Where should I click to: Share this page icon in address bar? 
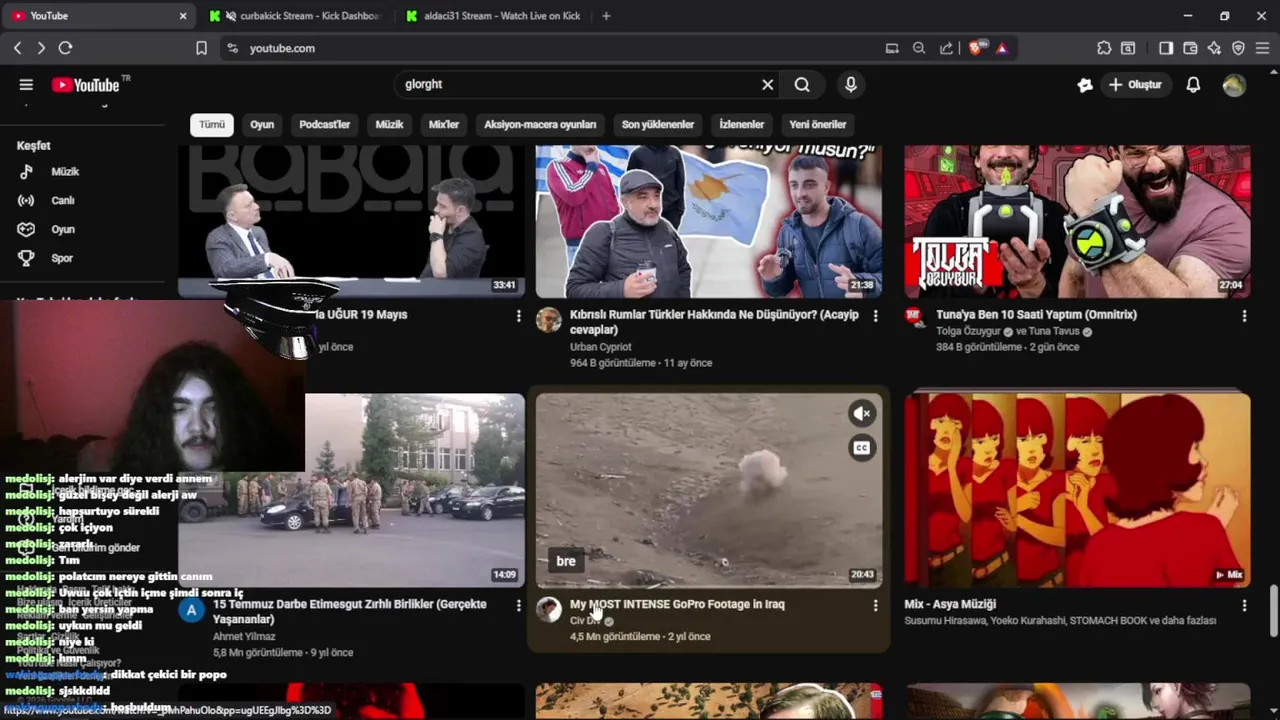[x=946, y=48]
